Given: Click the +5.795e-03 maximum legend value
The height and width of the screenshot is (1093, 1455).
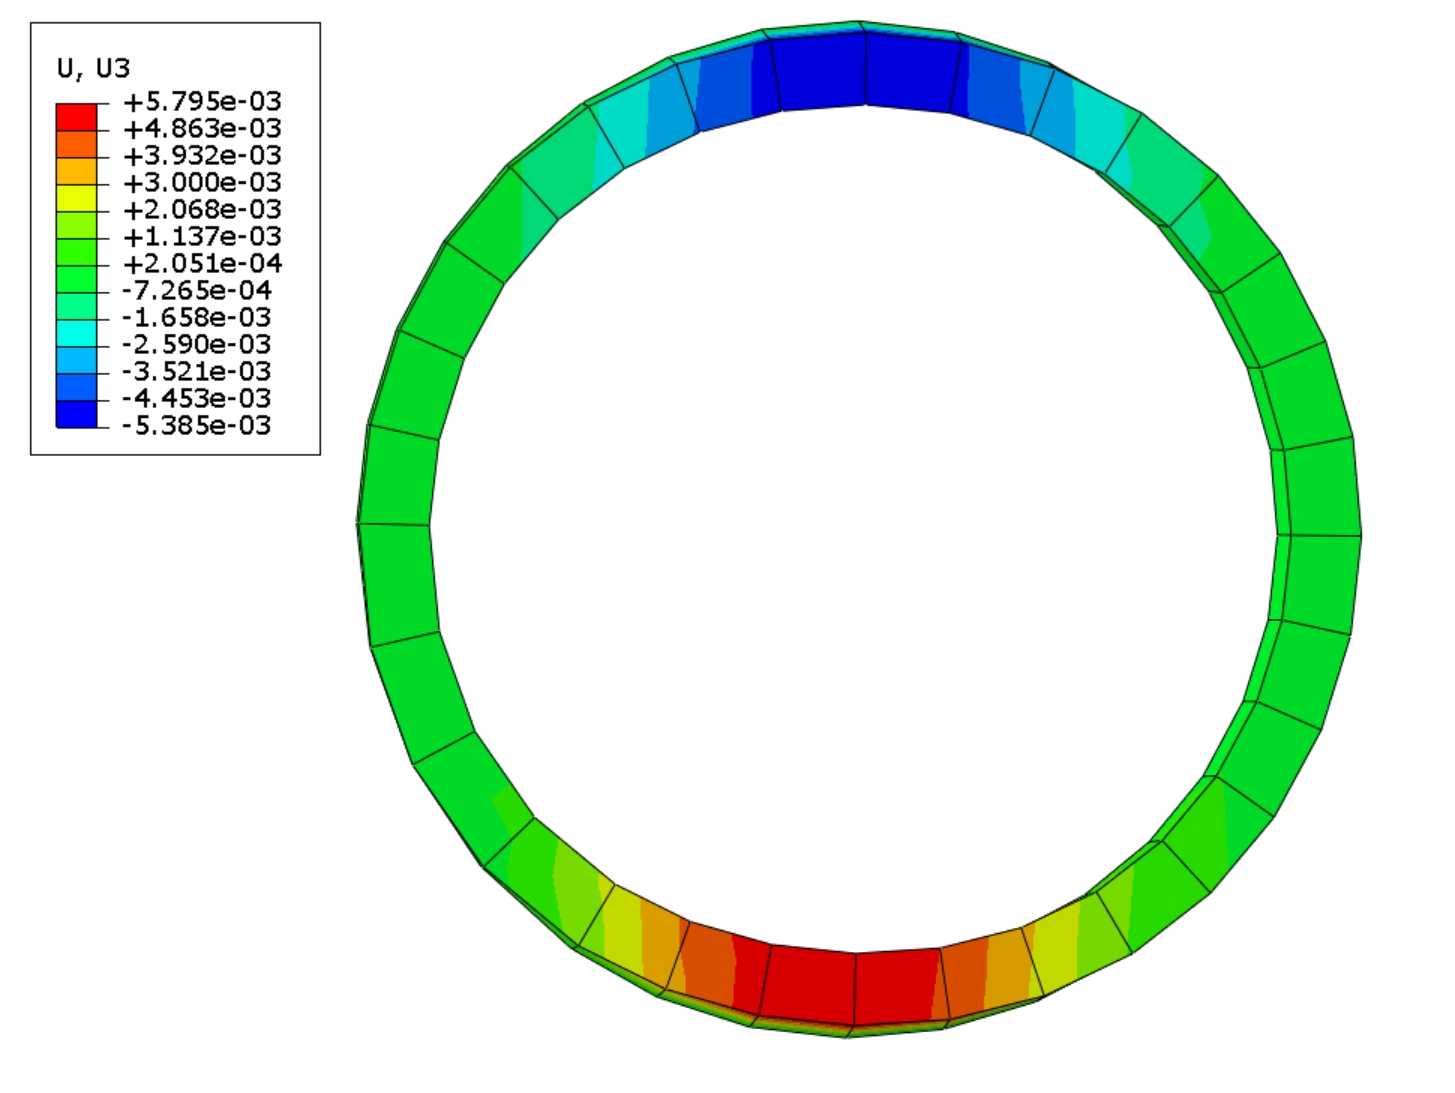Looking at the screenshot, I should click(202, 102).
